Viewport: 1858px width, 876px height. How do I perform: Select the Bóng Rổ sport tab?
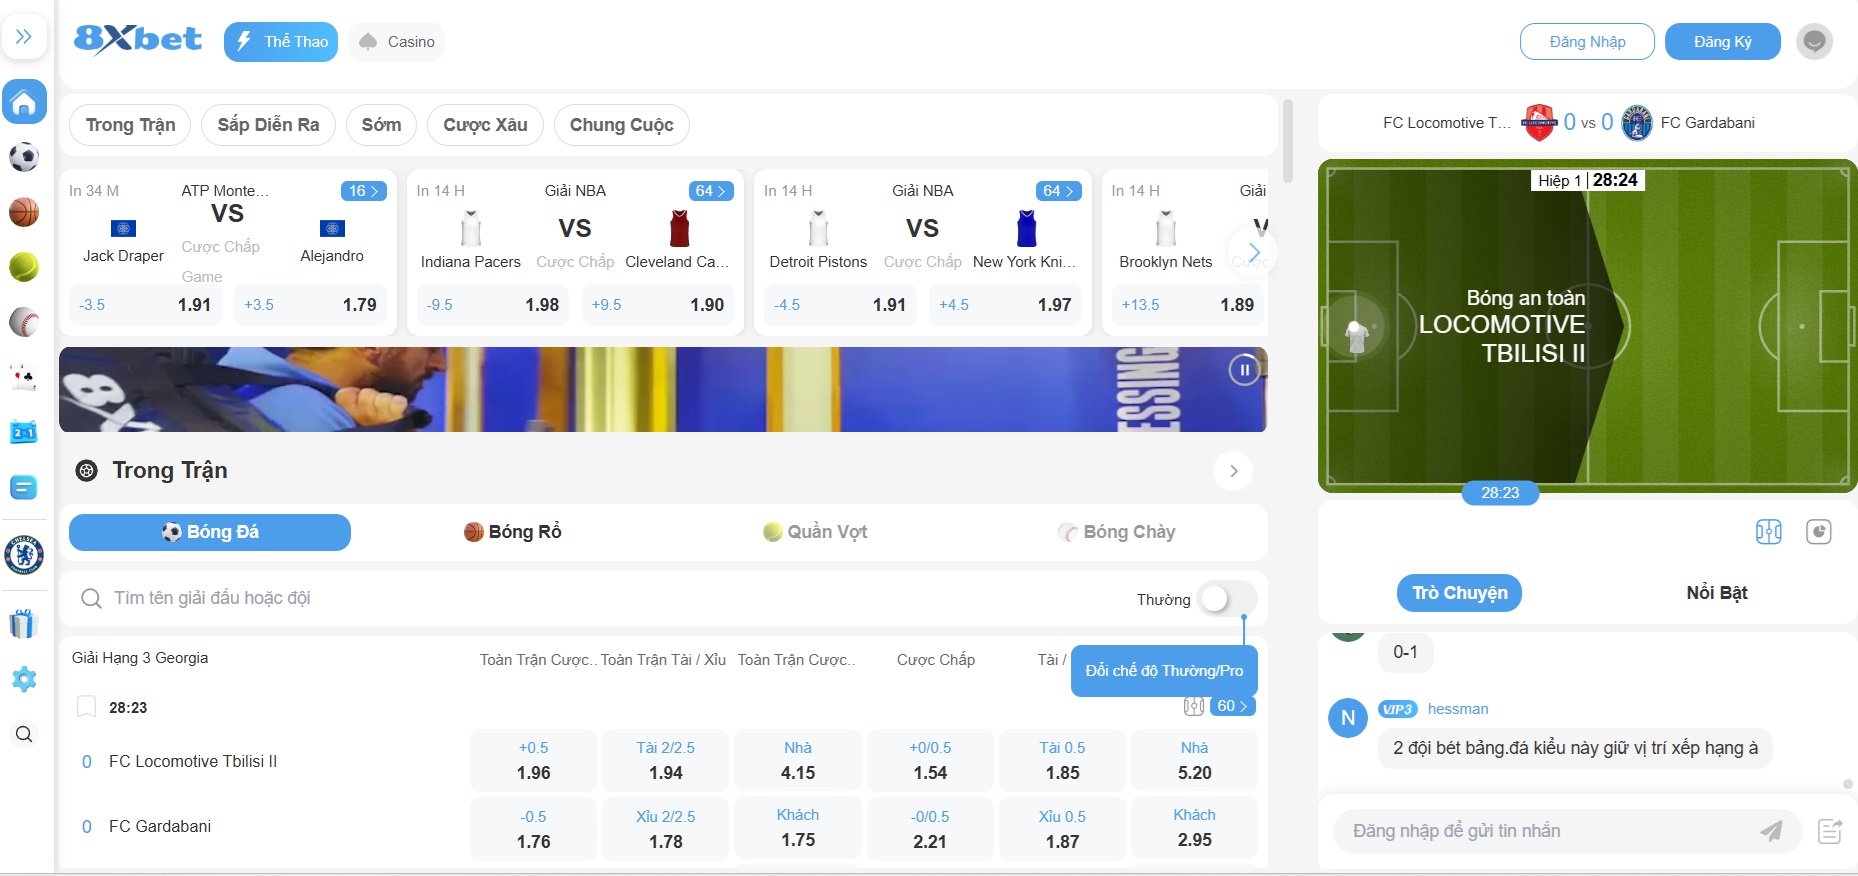[513, 532]
